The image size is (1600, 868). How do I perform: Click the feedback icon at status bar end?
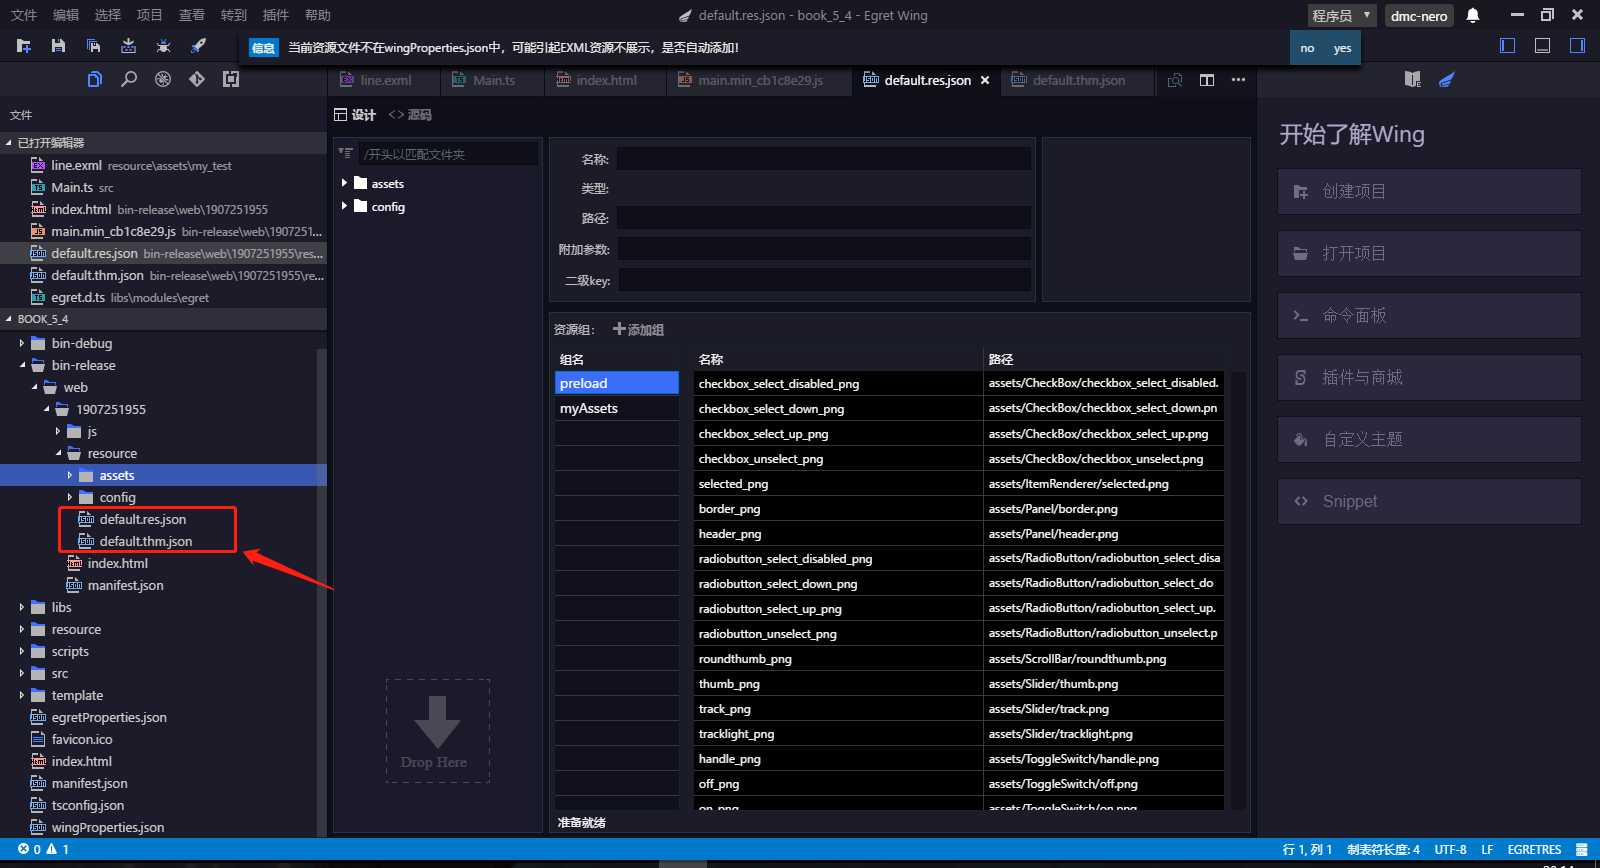1582,849
